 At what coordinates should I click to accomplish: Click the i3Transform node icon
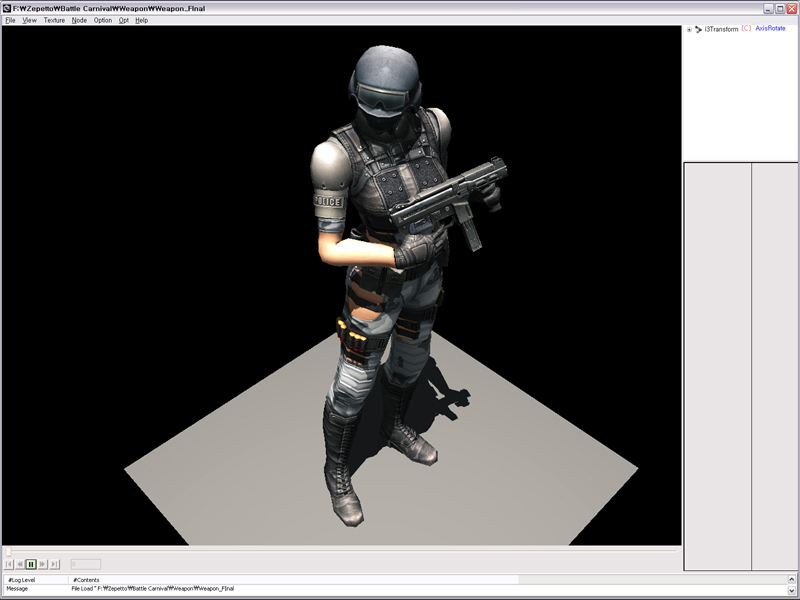[x=699, y=29]
